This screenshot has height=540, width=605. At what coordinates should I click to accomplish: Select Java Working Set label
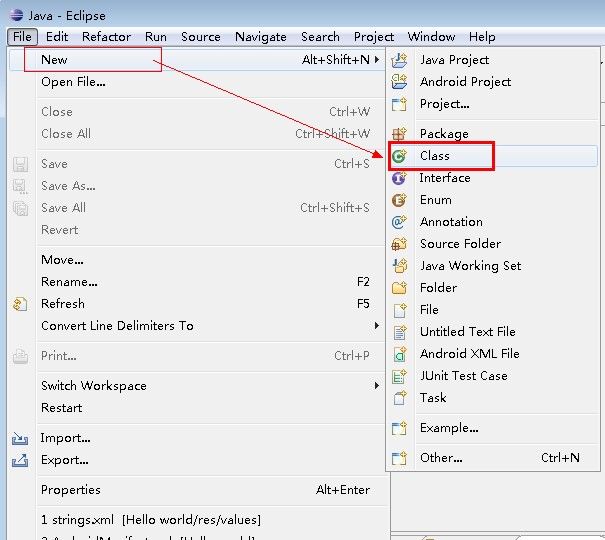click(x=470, y=266)
